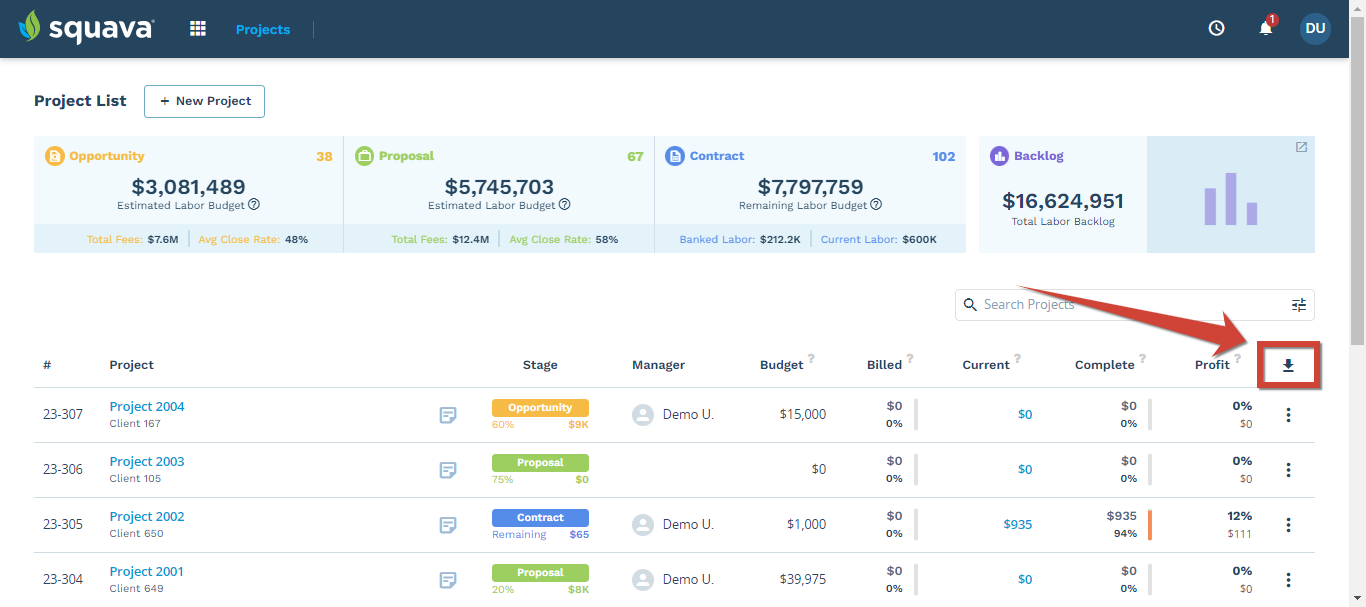Click Demo U. manager avatar on Project 2002 row
The width and height of the screenshot is (1366, 607).
[642, 524]
